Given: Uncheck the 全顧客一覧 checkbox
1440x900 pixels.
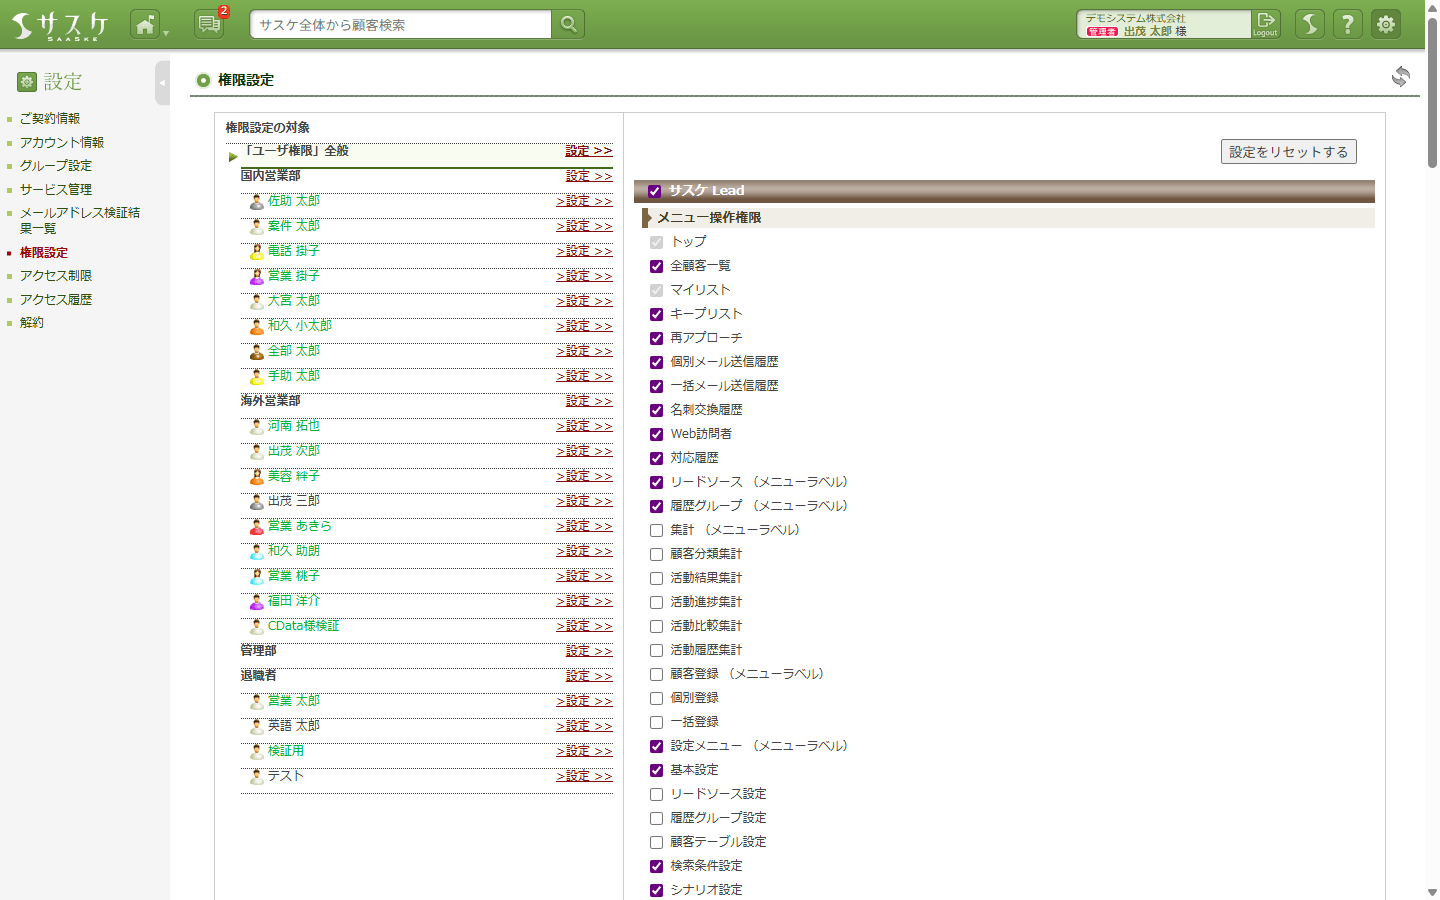Looking at the screenshot, I should [x=657, y=266].
